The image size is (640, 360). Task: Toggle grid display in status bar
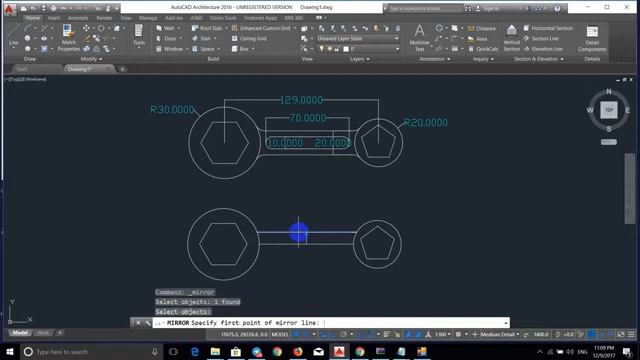coord(296,334)
